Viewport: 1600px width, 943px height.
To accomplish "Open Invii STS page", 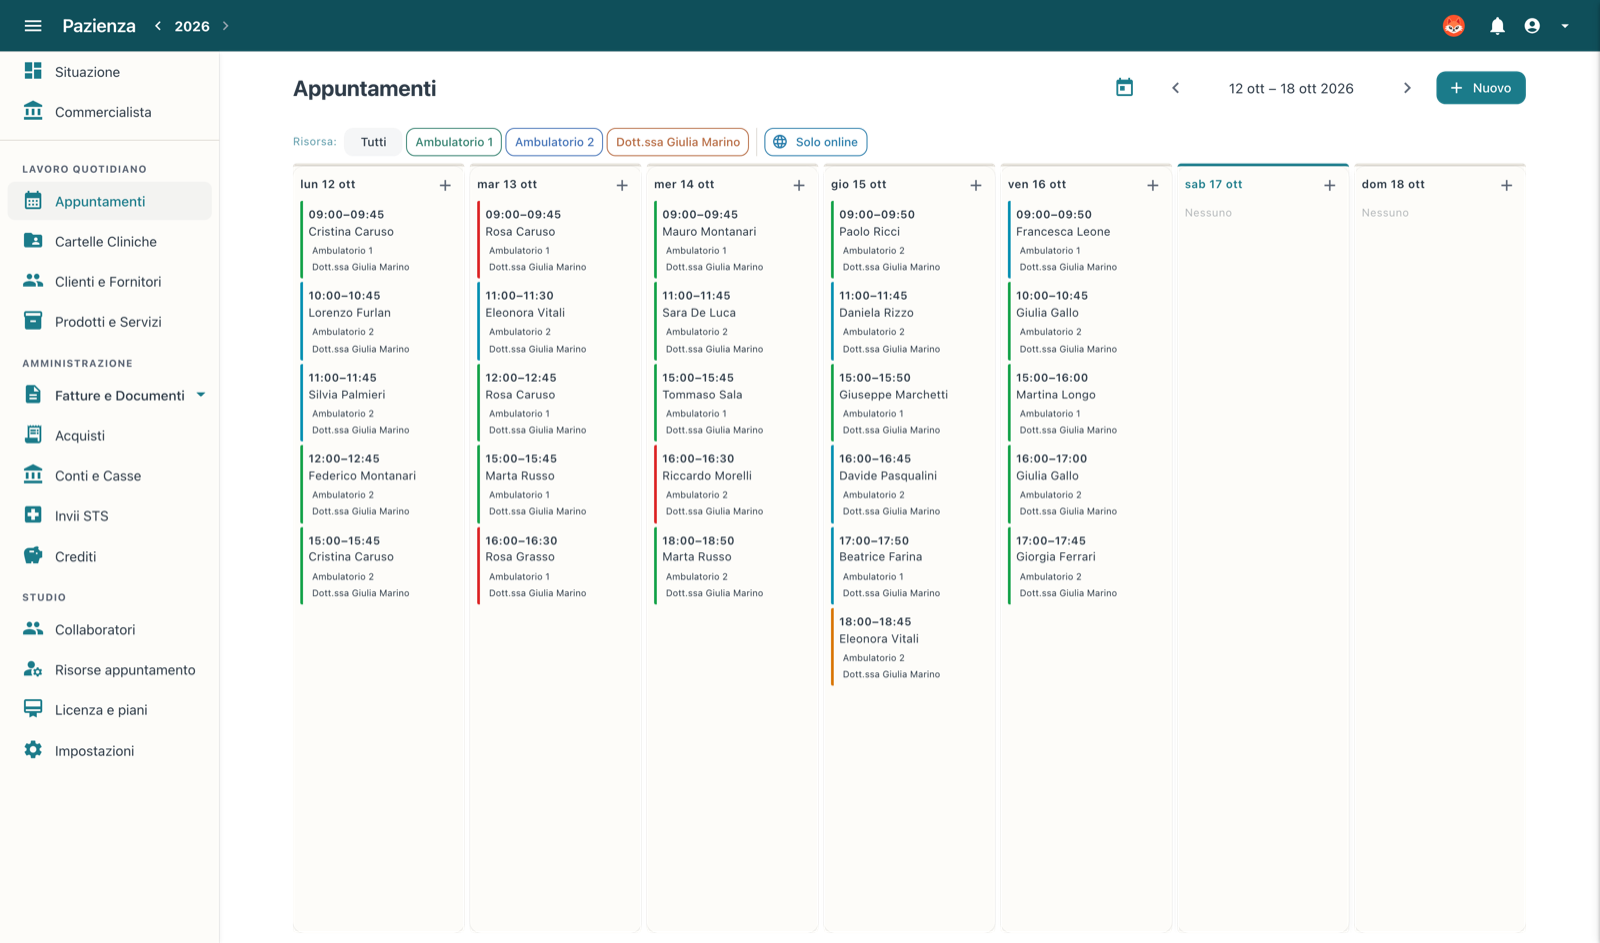I will click(x=110, y=516).
